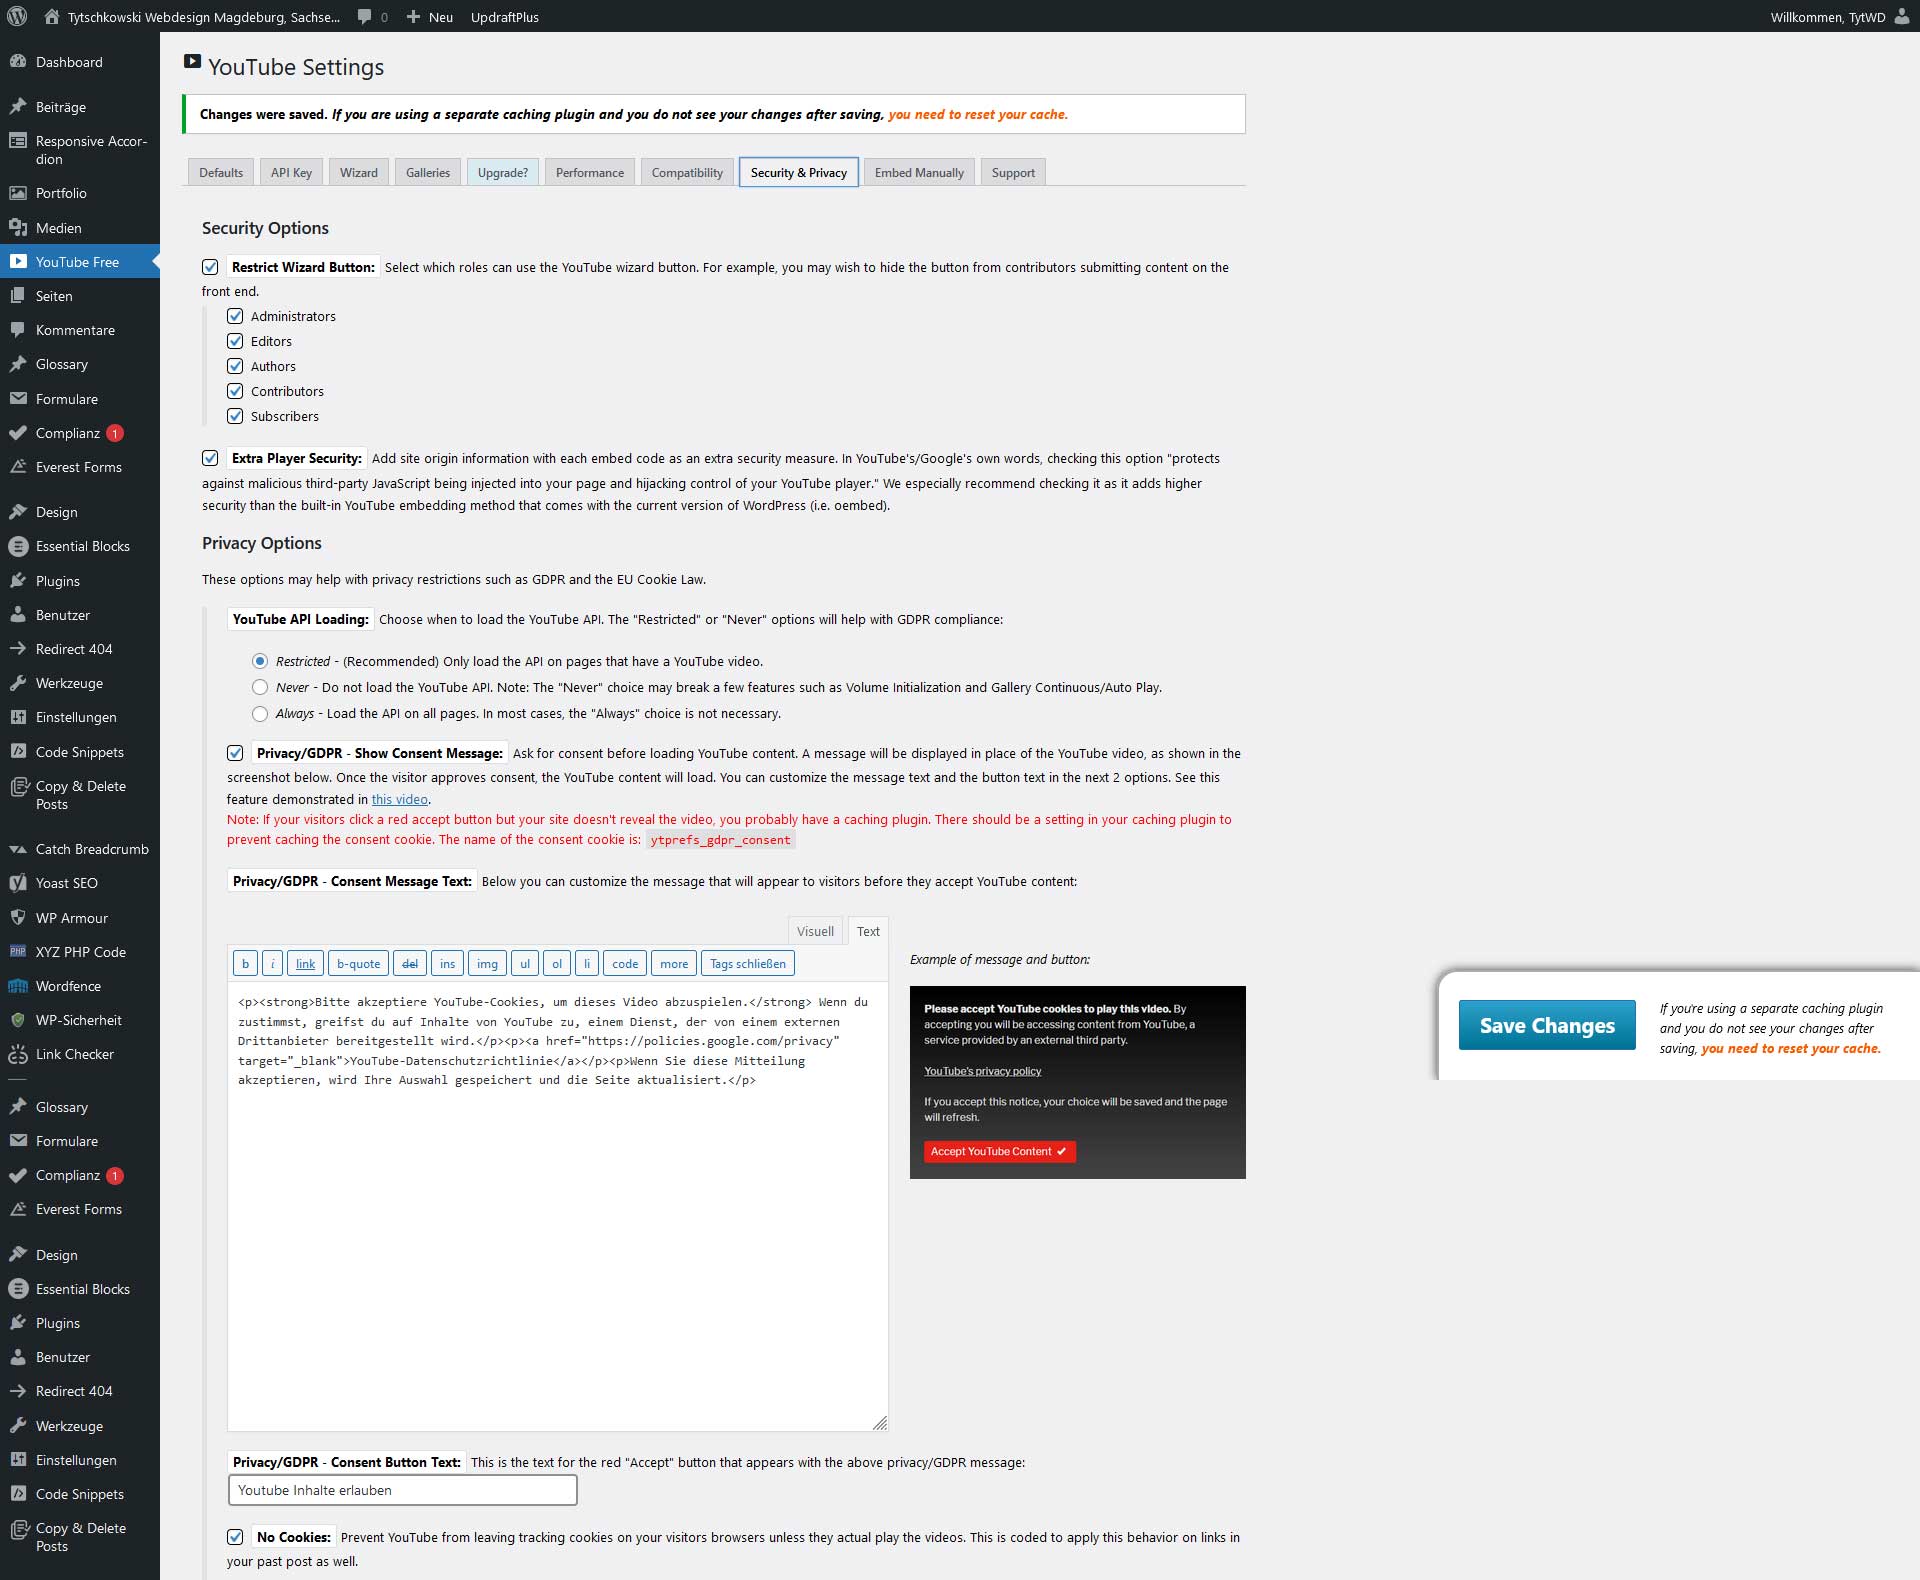Click the 'link' quicktag button in editor
The width and height of the screenshot is (1920, 1580).
[305, 963]
